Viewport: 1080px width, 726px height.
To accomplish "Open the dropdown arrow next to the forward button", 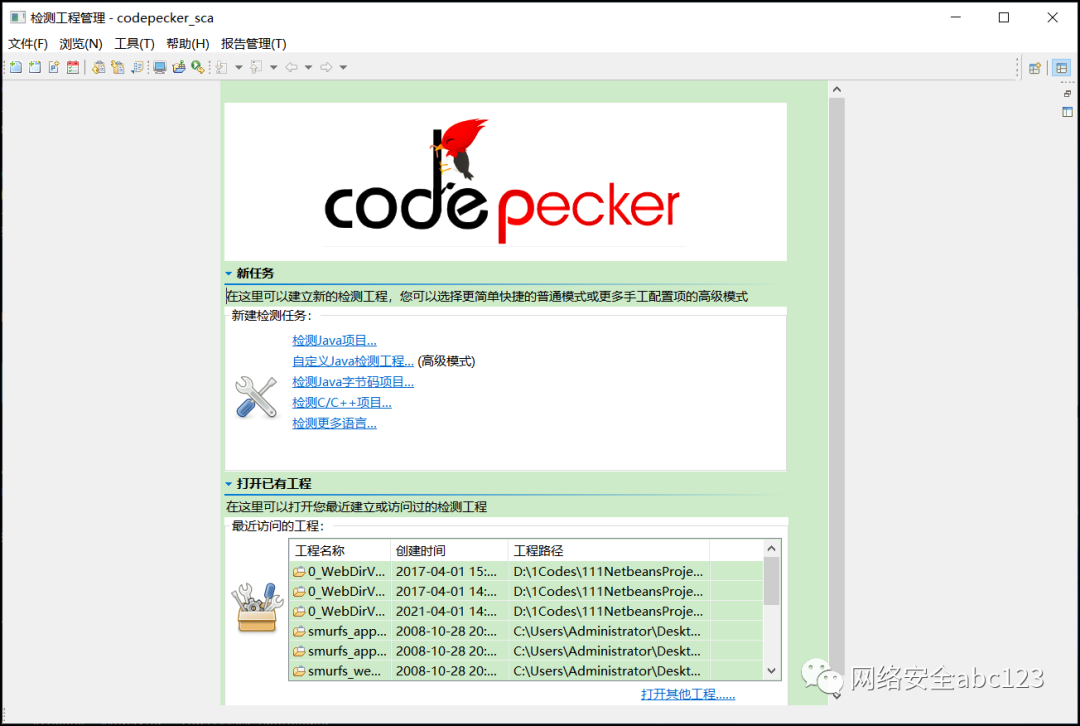I will tap(343, 66).
